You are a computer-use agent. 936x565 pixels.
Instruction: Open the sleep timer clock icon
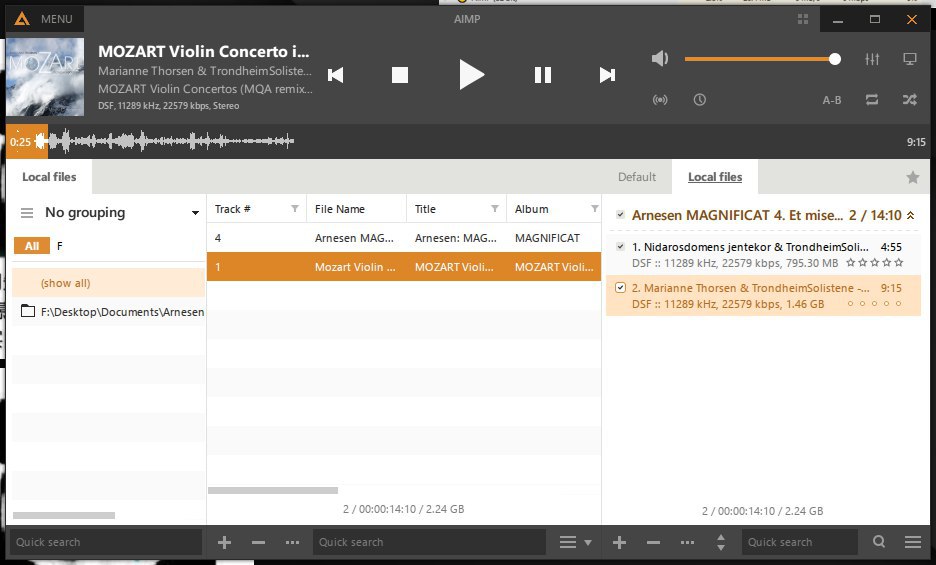click(700, 100)
